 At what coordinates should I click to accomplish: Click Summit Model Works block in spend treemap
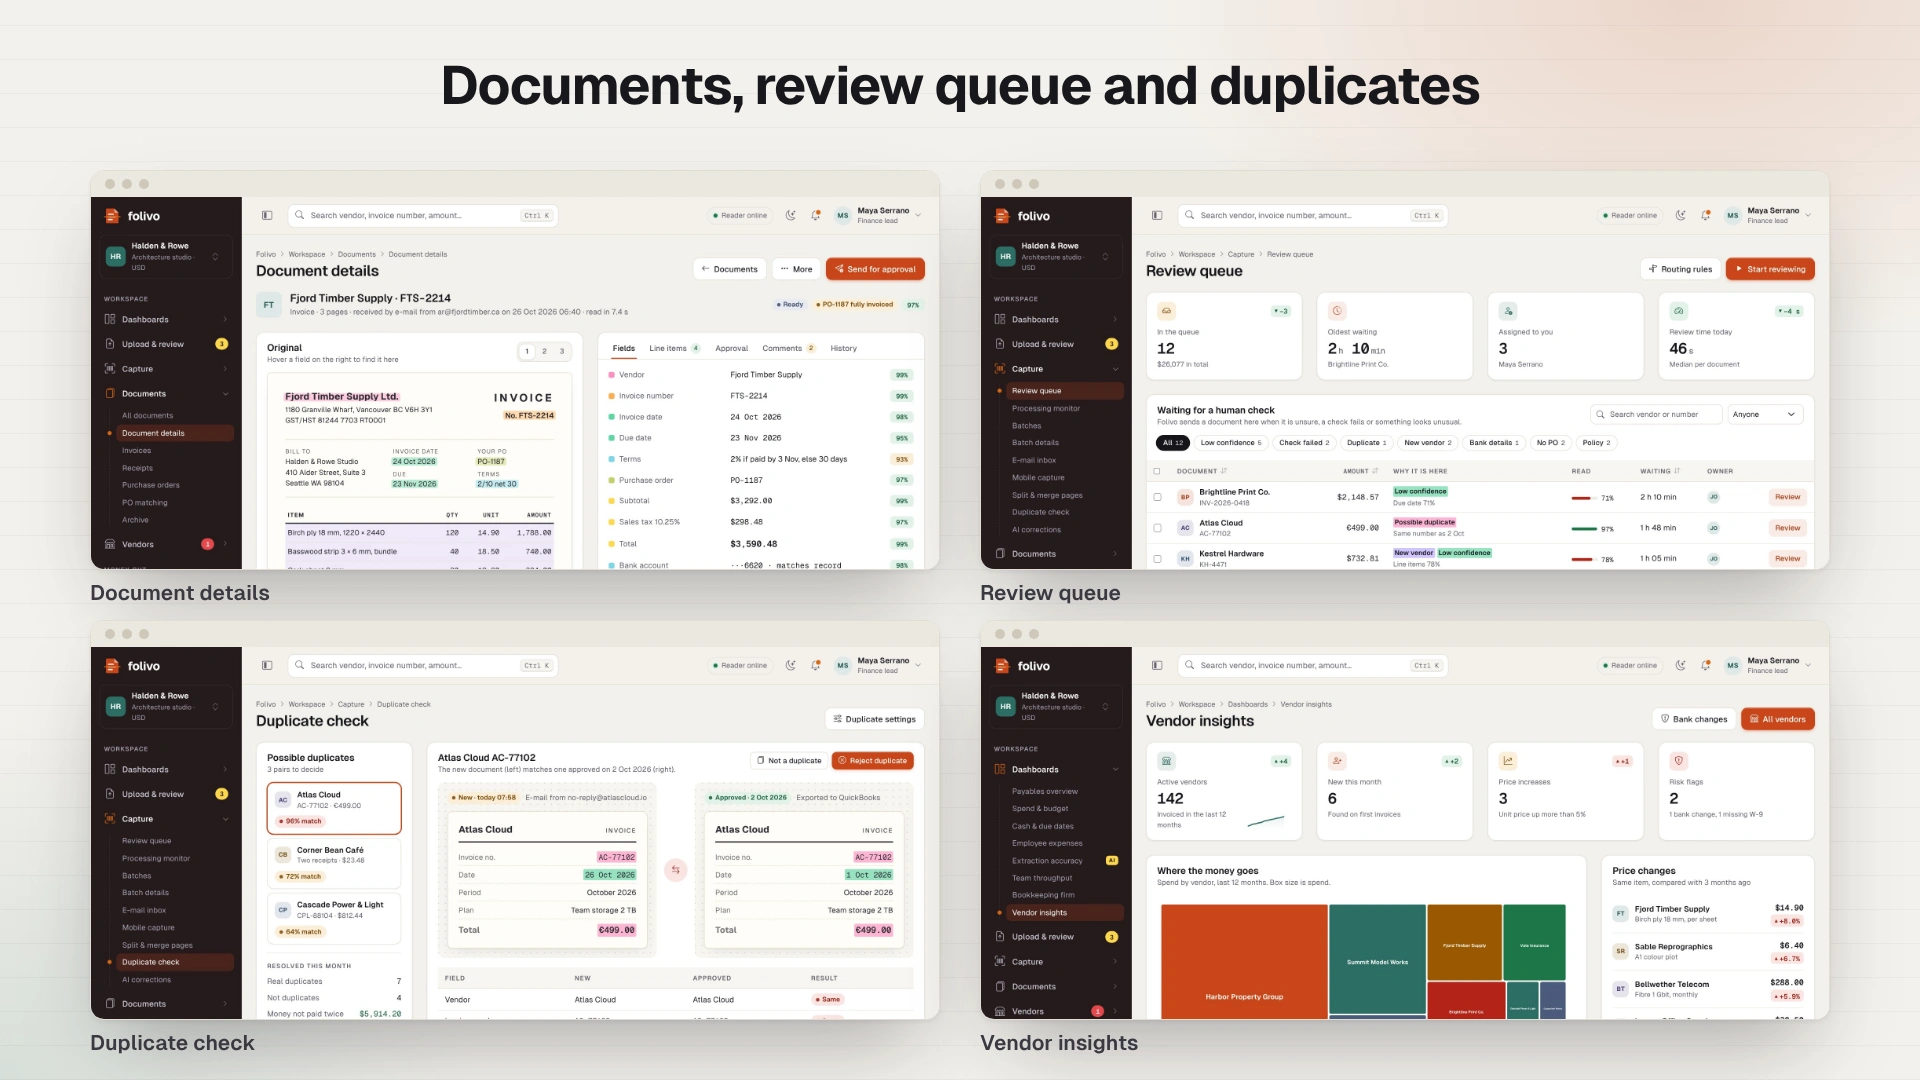(x=1377, y=960)
